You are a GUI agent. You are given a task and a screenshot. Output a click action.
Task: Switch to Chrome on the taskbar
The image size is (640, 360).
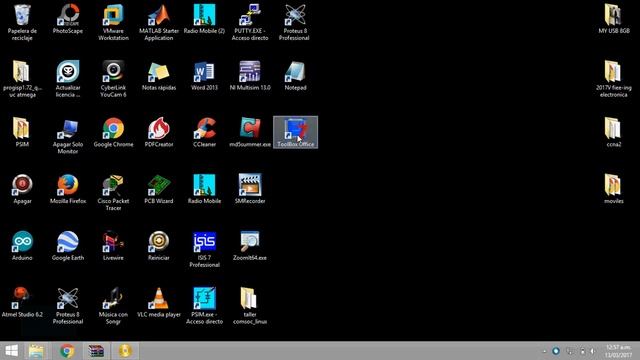click(67, 351)
